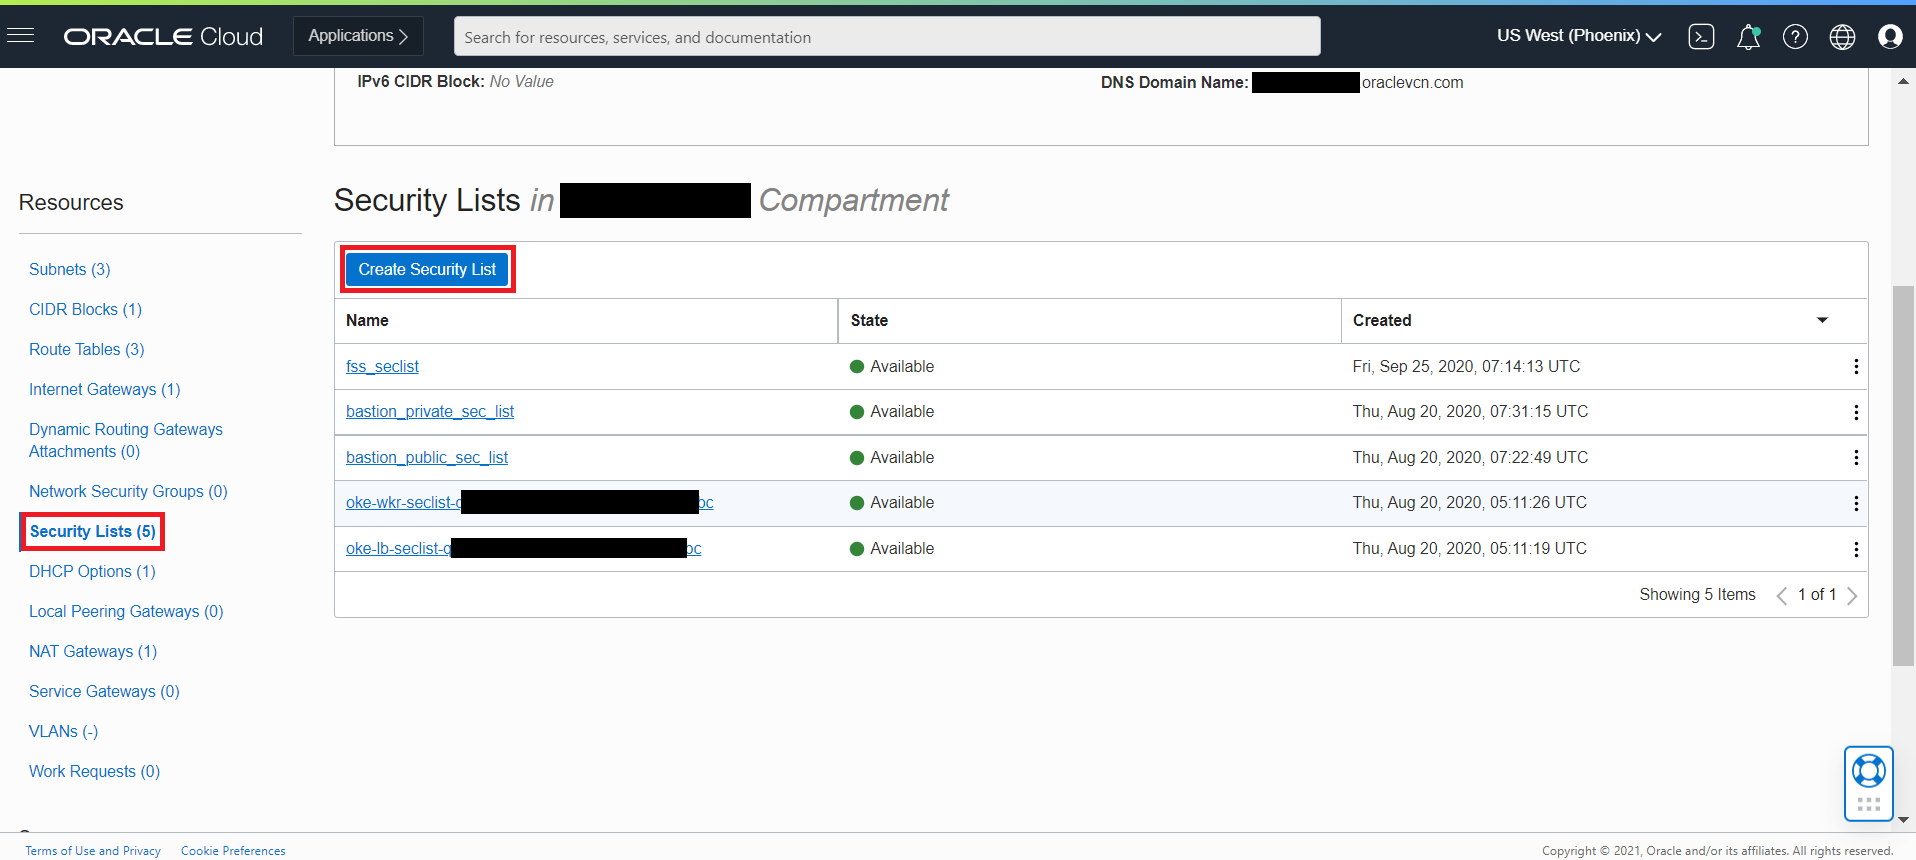Click the oraclevcn.com DNS domain text

click(x=1412, y=83)
